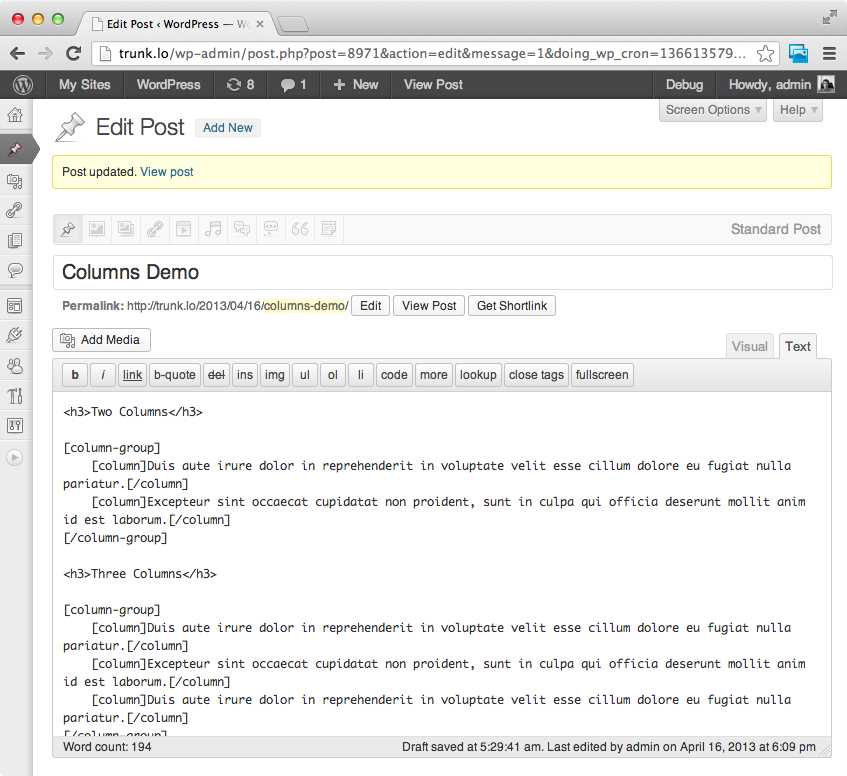Screen dimensions: 847x776
Task: Open the comments bubble showing 1
Action: [x=293, y=85]
